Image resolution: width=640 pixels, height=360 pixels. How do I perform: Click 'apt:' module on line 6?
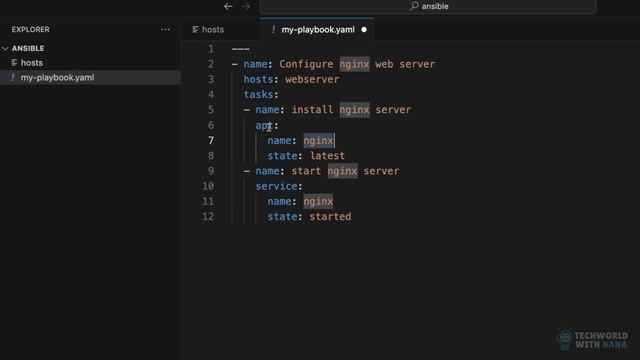[267, 125]
